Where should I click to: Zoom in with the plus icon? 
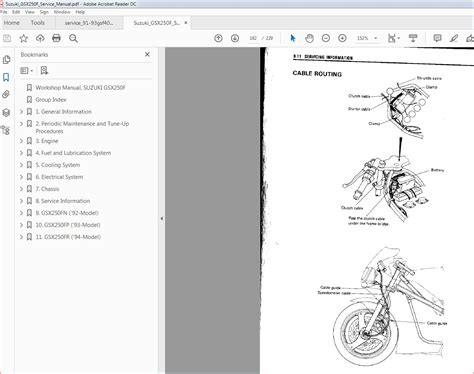[342, 38]
